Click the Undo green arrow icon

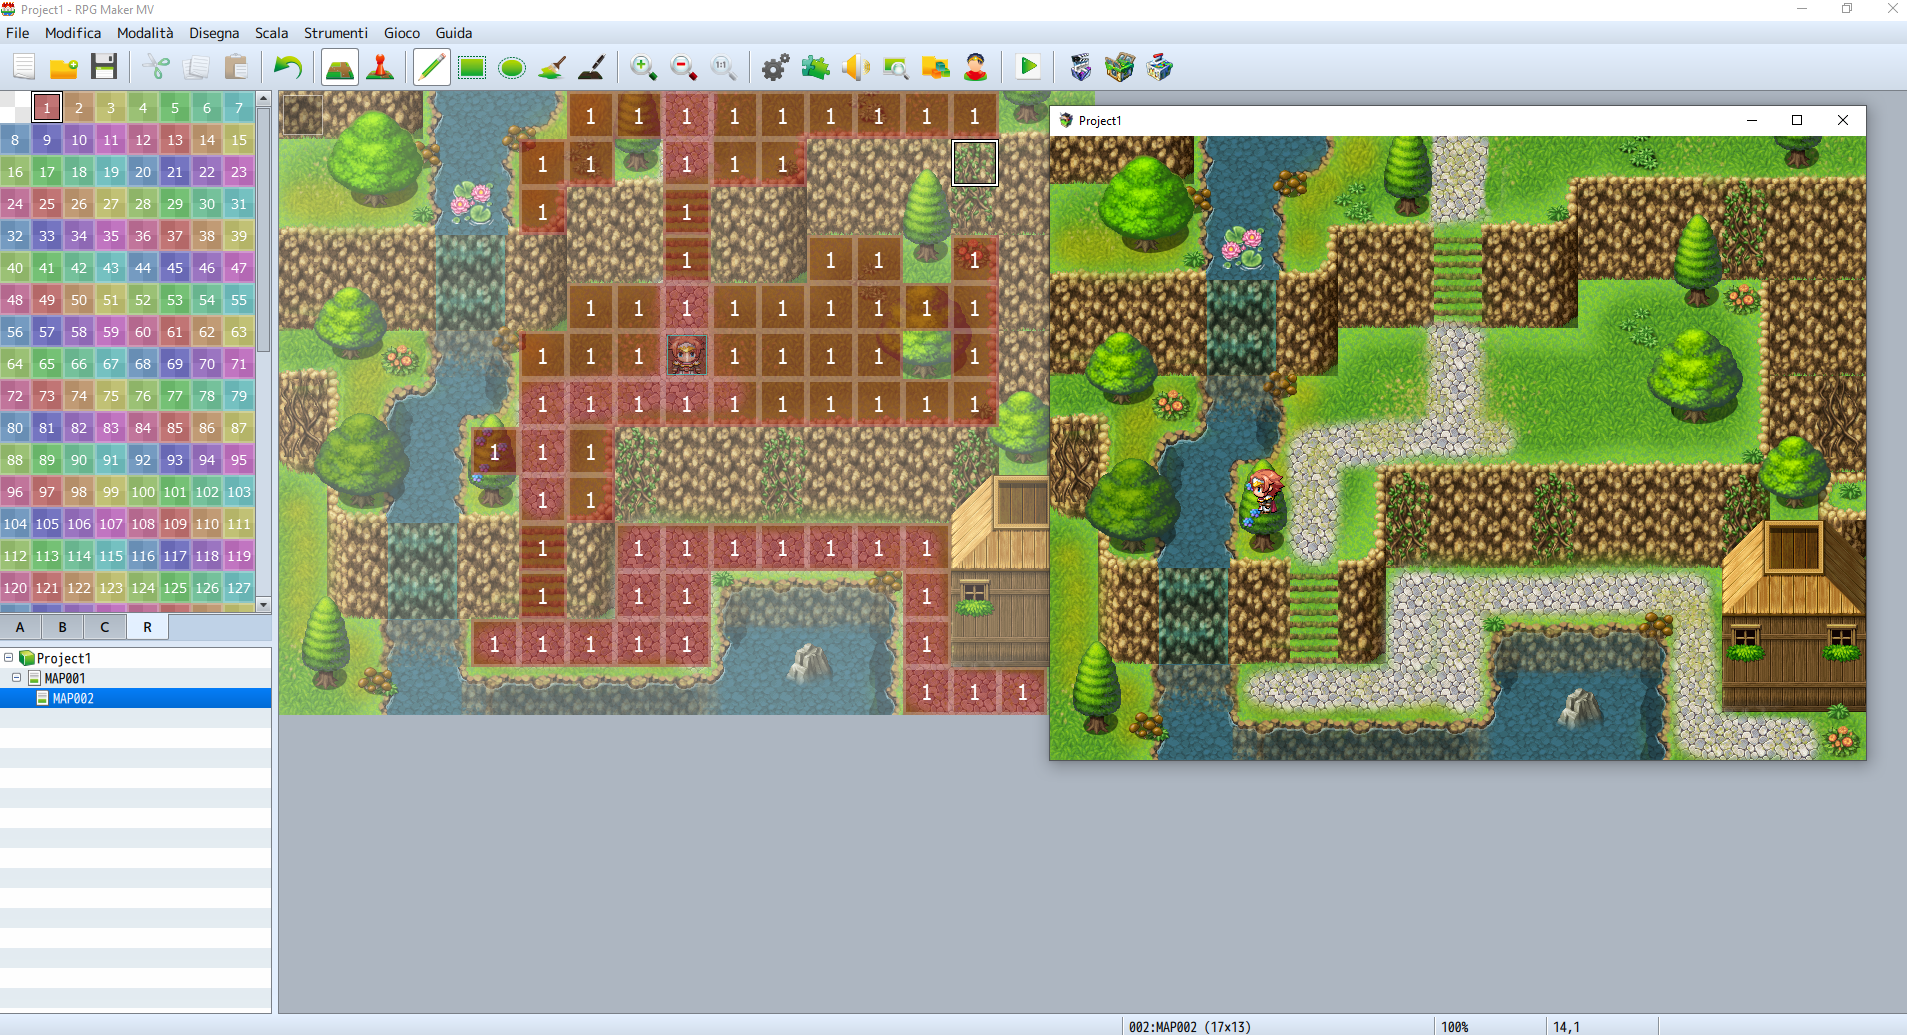point(288,67)
